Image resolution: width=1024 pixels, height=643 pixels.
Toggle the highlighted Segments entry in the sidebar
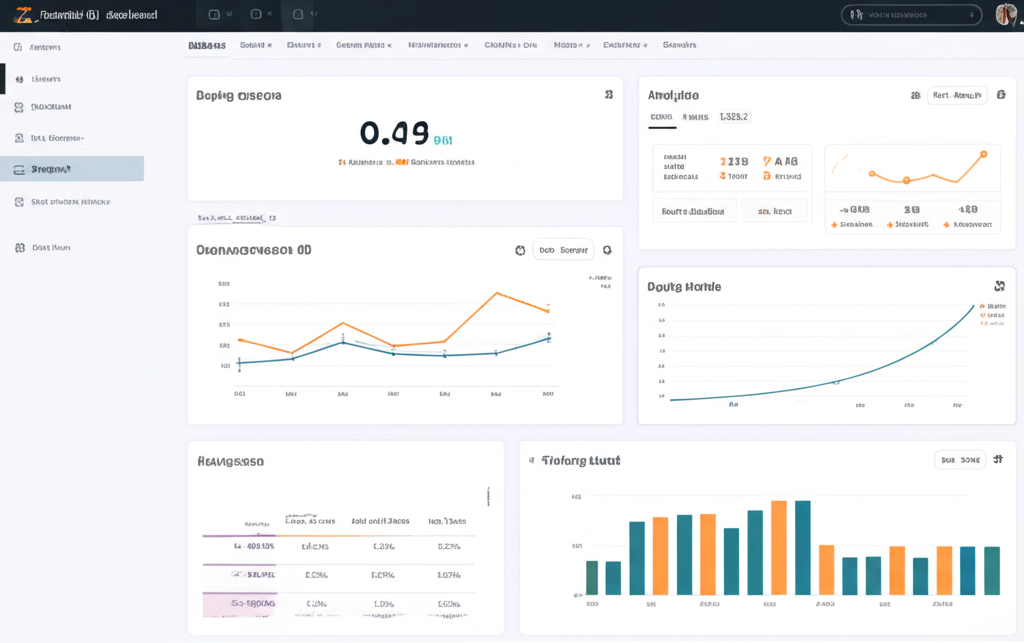70,168
